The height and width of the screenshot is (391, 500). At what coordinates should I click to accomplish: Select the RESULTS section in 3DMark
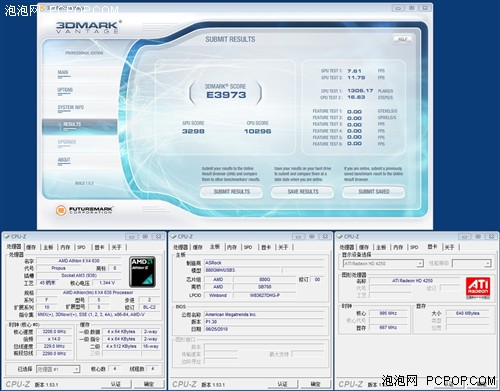click(80, 127)
